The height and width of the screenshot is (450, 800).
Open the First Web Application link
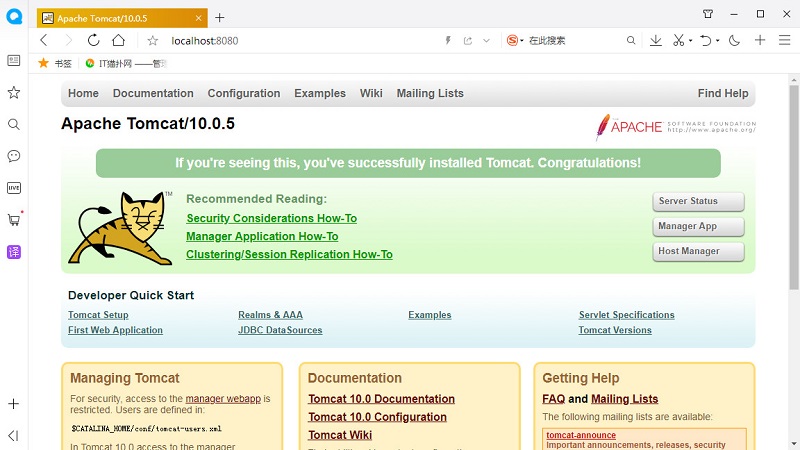pyautogui.click(x=115, y=330)
